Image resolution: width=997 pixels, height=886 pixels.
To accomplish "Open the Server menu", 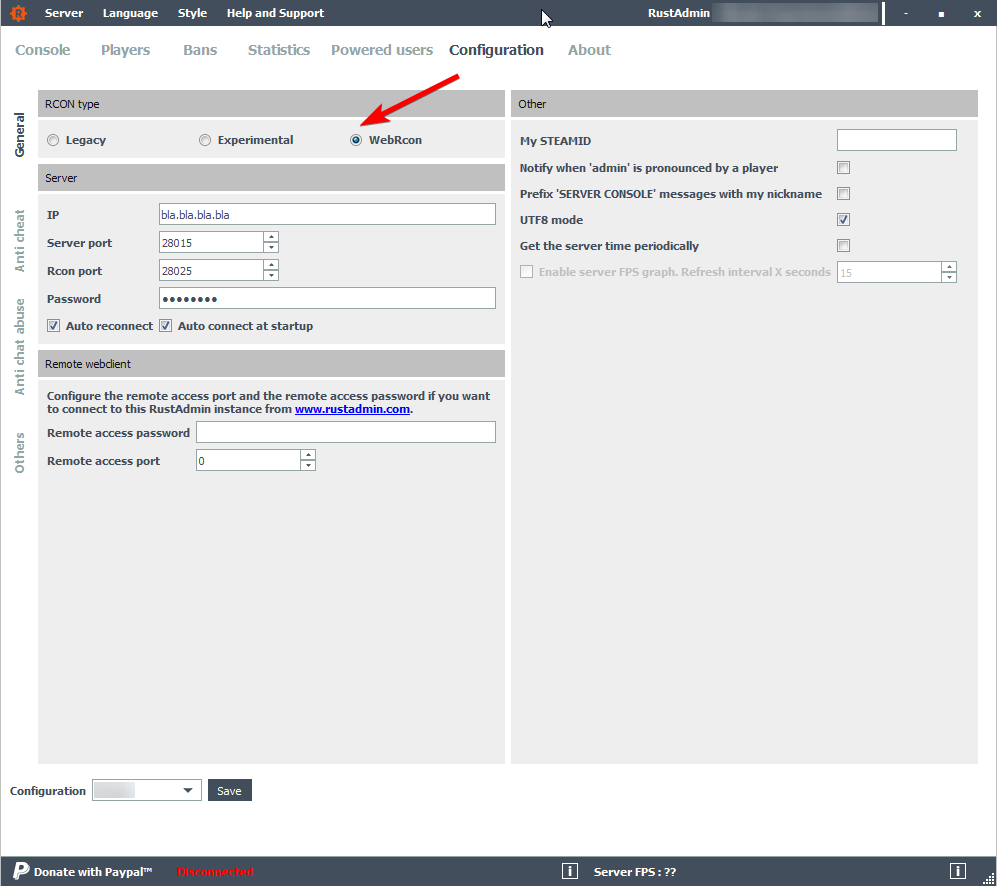I will [64, 13].
